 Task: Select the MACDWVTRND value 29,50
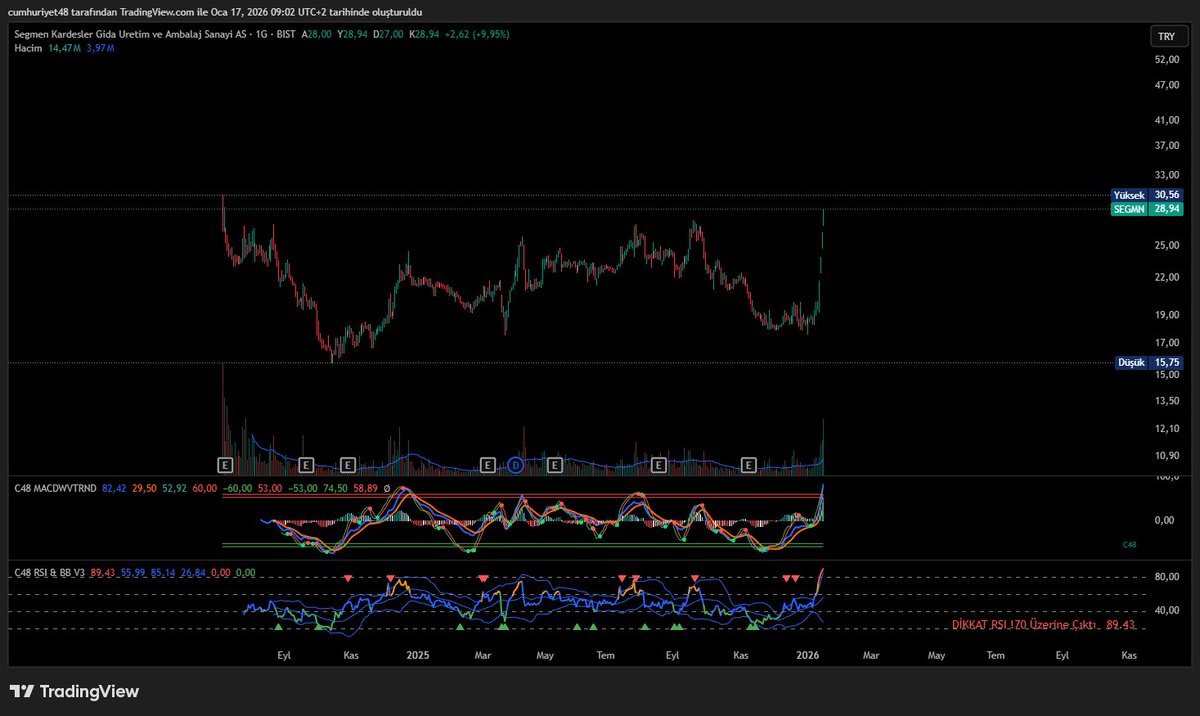(146, 488)
